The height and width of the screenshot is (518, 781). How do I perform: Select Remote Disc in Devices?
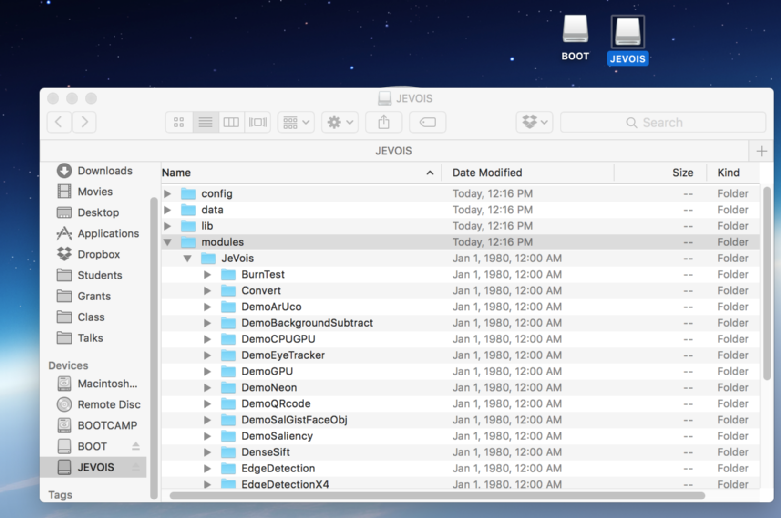99,404
